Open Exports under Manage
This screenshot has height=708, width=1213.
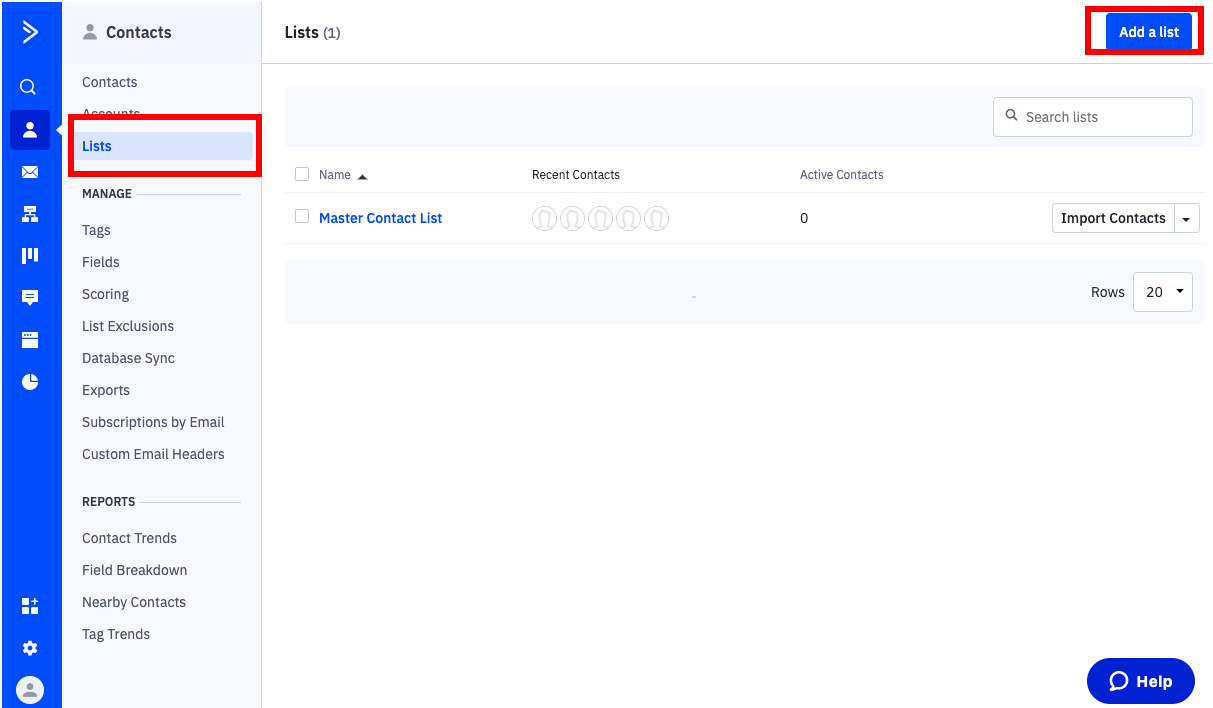click(106, 390)
